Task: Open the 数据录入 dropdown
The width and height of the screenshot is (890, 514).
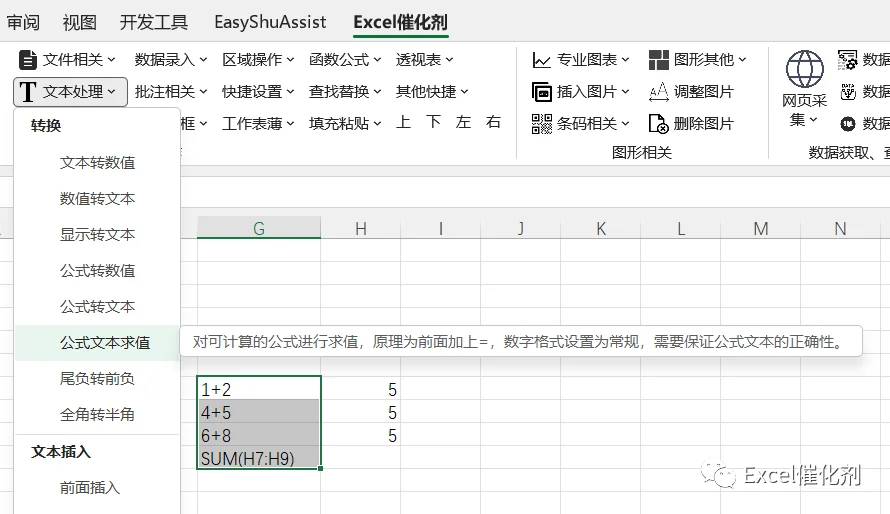Action: 170,60
